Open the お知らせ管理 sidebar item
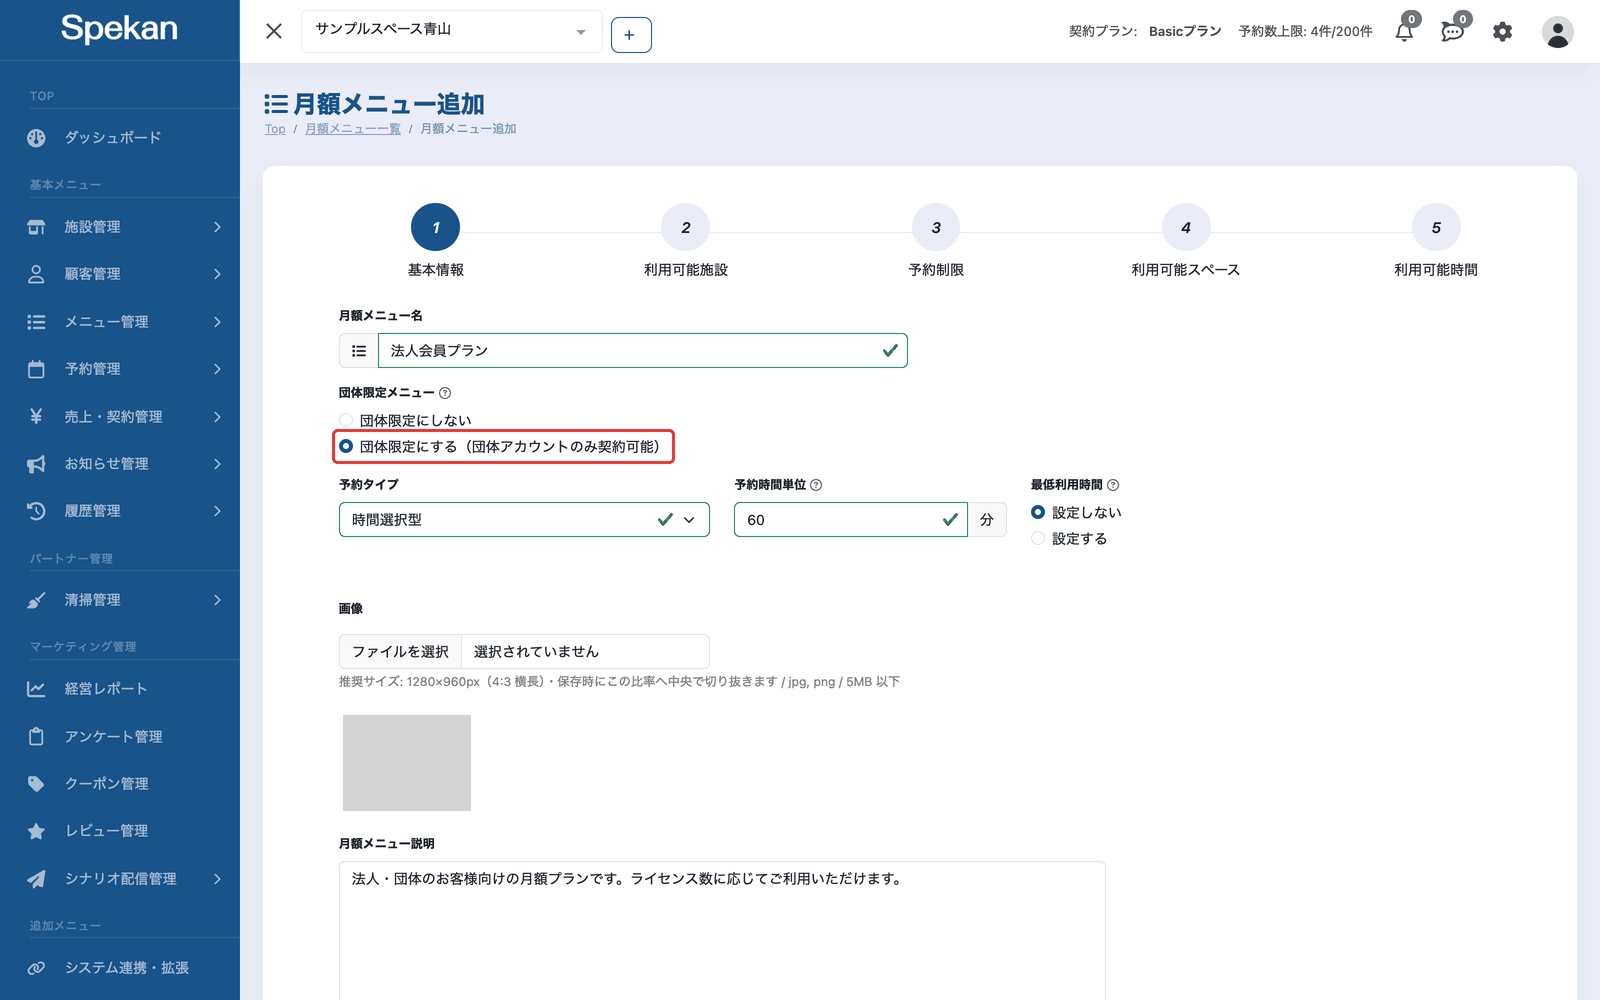The image size is (1600, 1000). [x=120, y=464]
